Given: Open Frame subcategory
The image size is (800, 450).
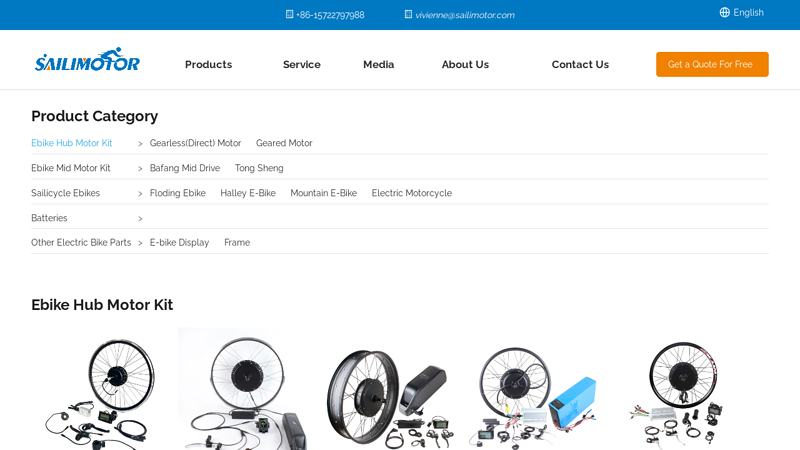Looking at the screenshot, I should (x=237, y=242).
